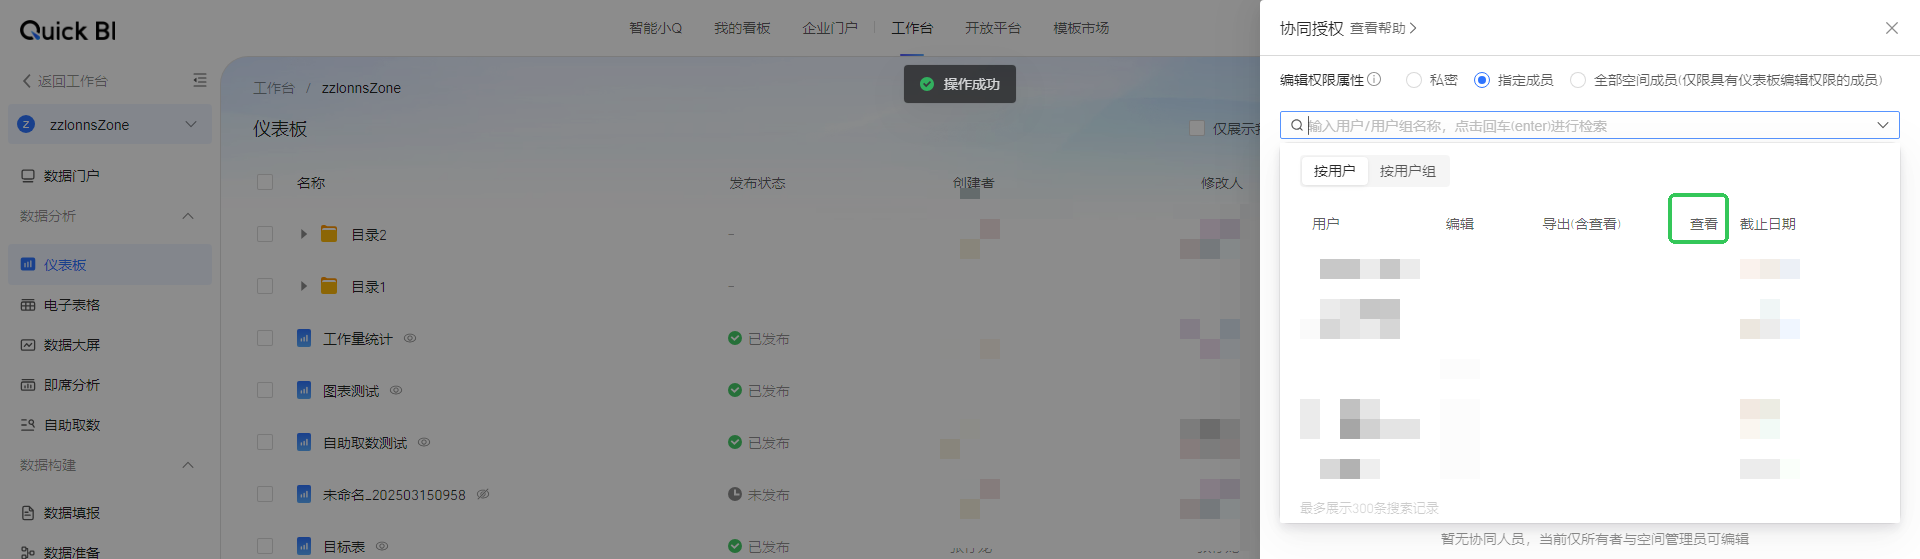Select the 私密 radio option

(x=1414, y=80)
